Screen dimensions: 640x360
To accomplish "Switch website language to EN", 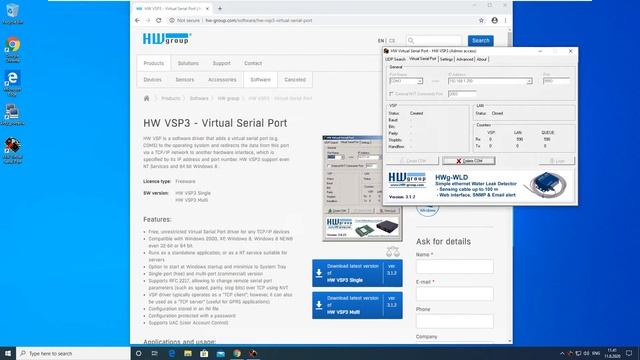I will [381, 41].
